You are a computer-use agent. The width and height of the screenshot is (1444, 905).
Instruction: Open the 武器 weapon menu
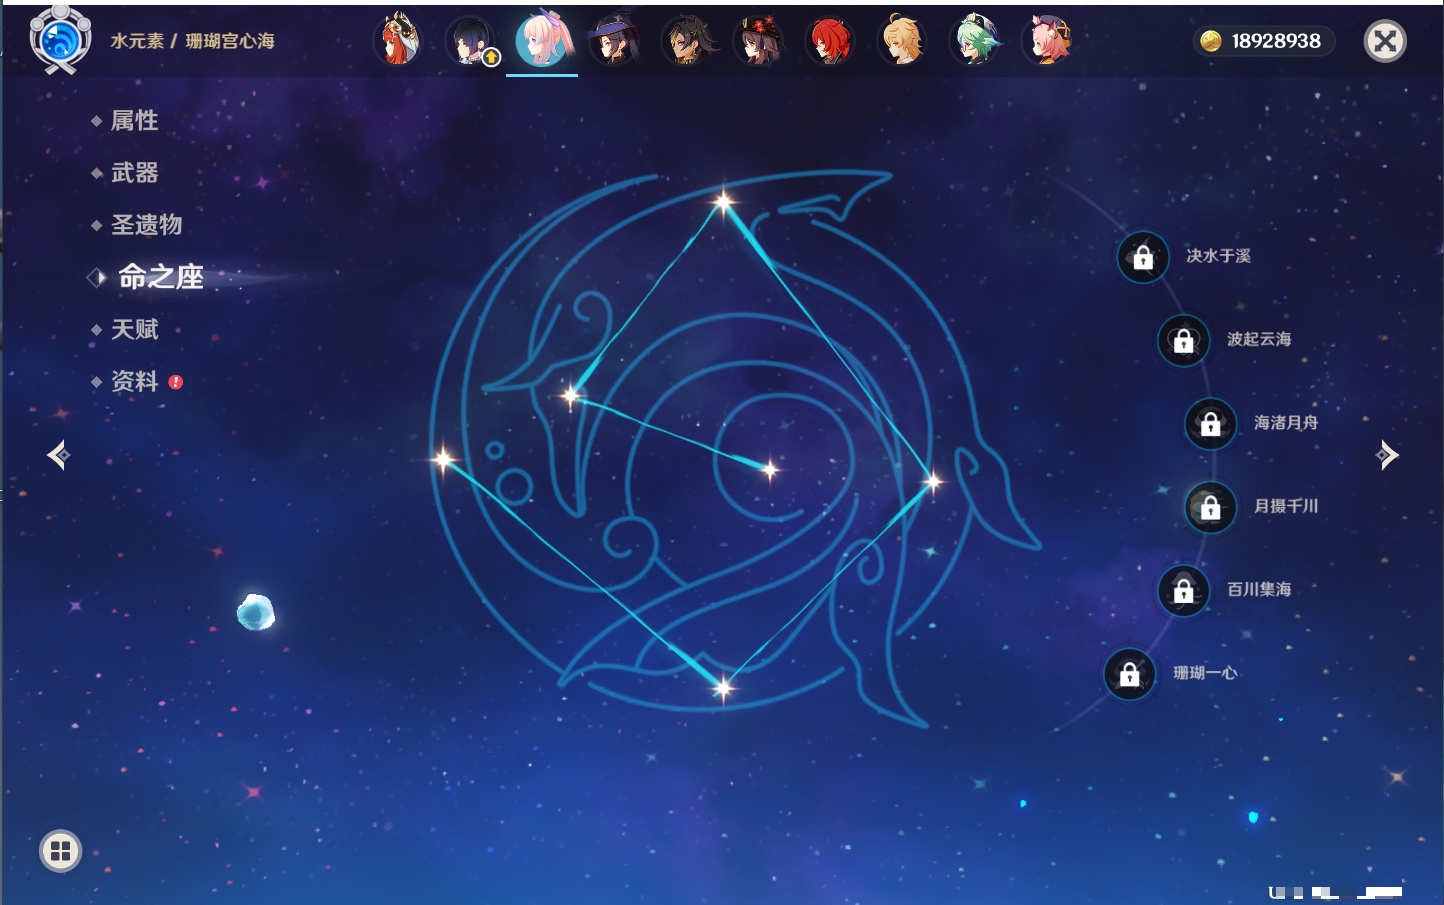(x=134, y=173)
